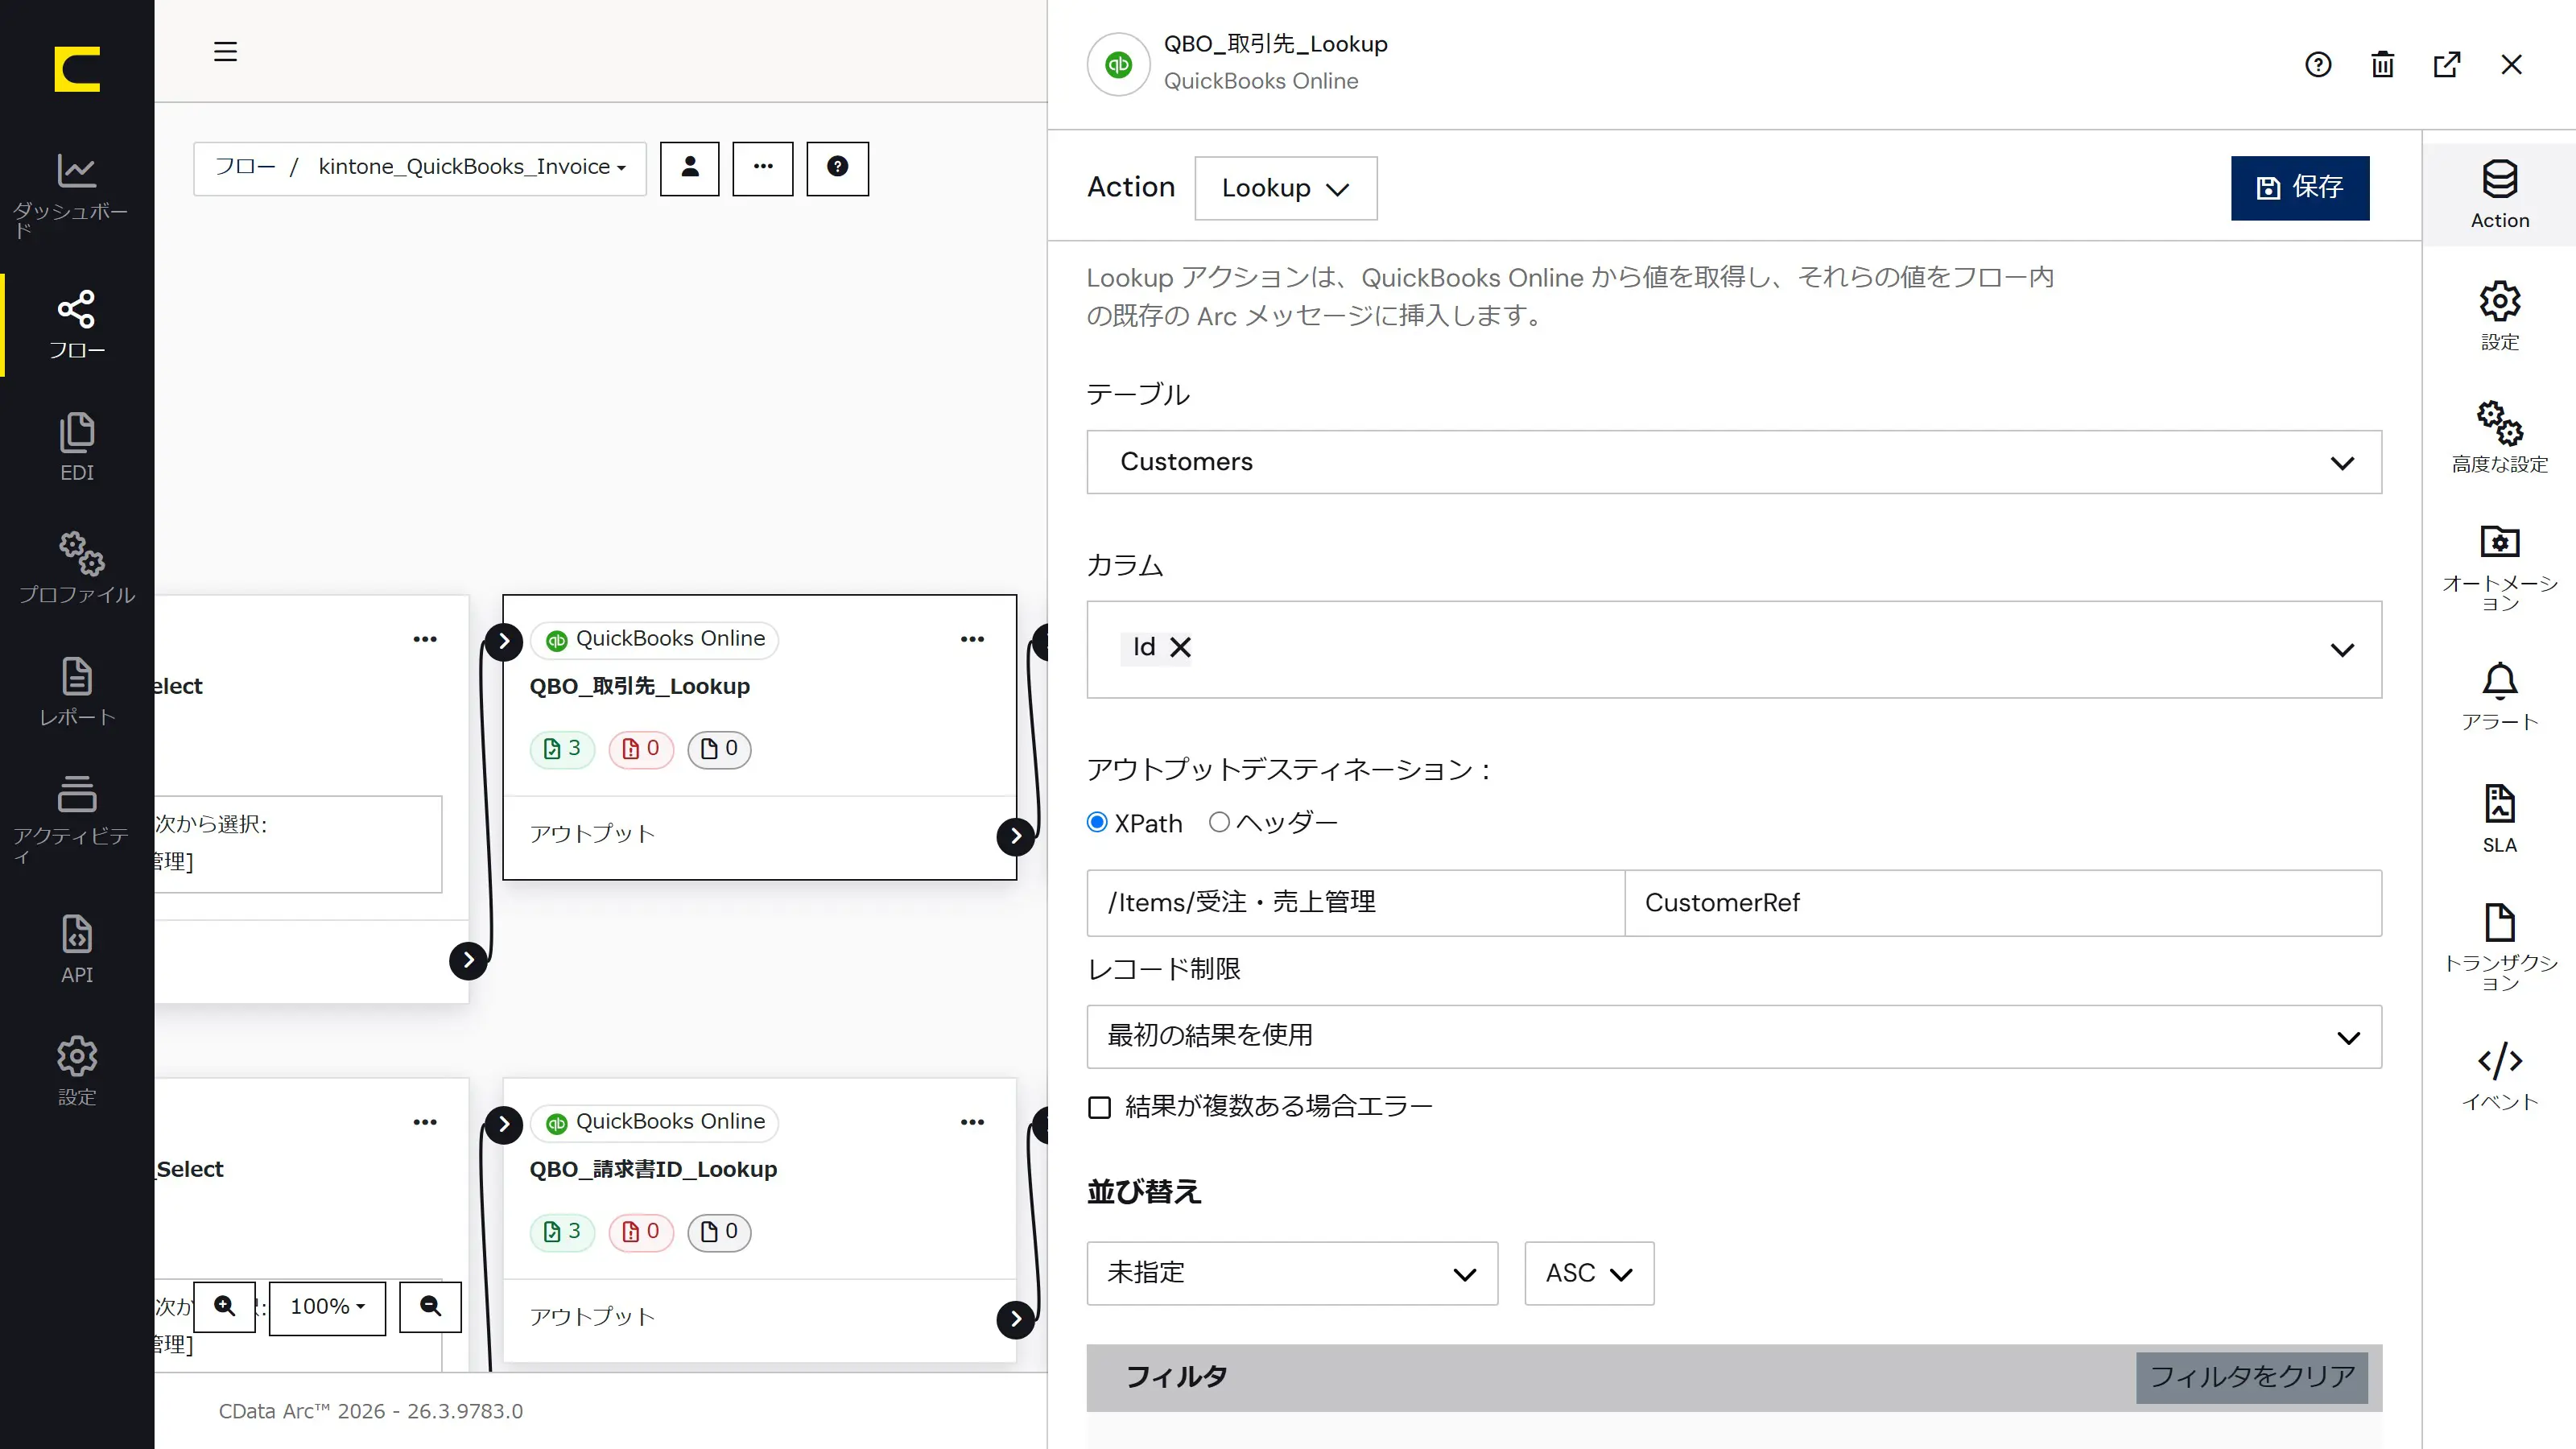Open QBO_取引先_Lookup card options menu
The width and height of the screenshot is (2576, 1449).
[x=973, y=639]
